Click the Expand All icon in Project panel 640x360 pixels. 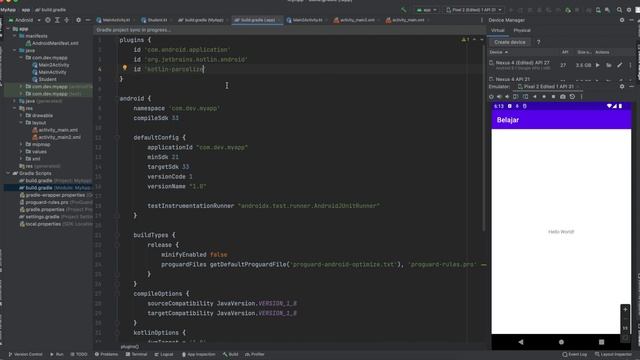[57, 20]
